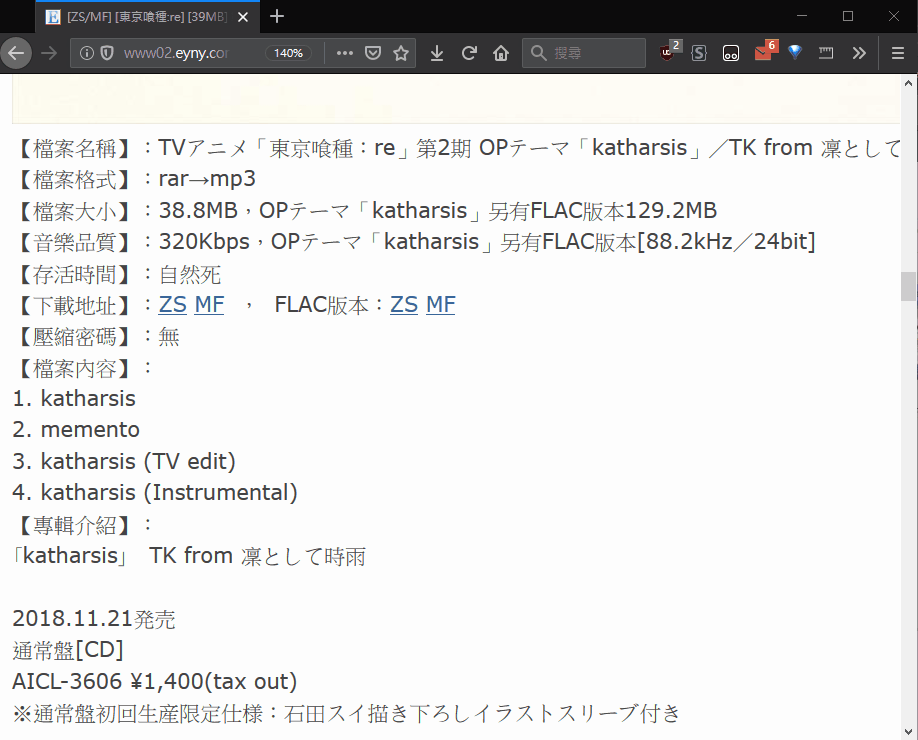Screen dimensions: 918x740
Task: Go back to the previous page
Action: point(16,53)
